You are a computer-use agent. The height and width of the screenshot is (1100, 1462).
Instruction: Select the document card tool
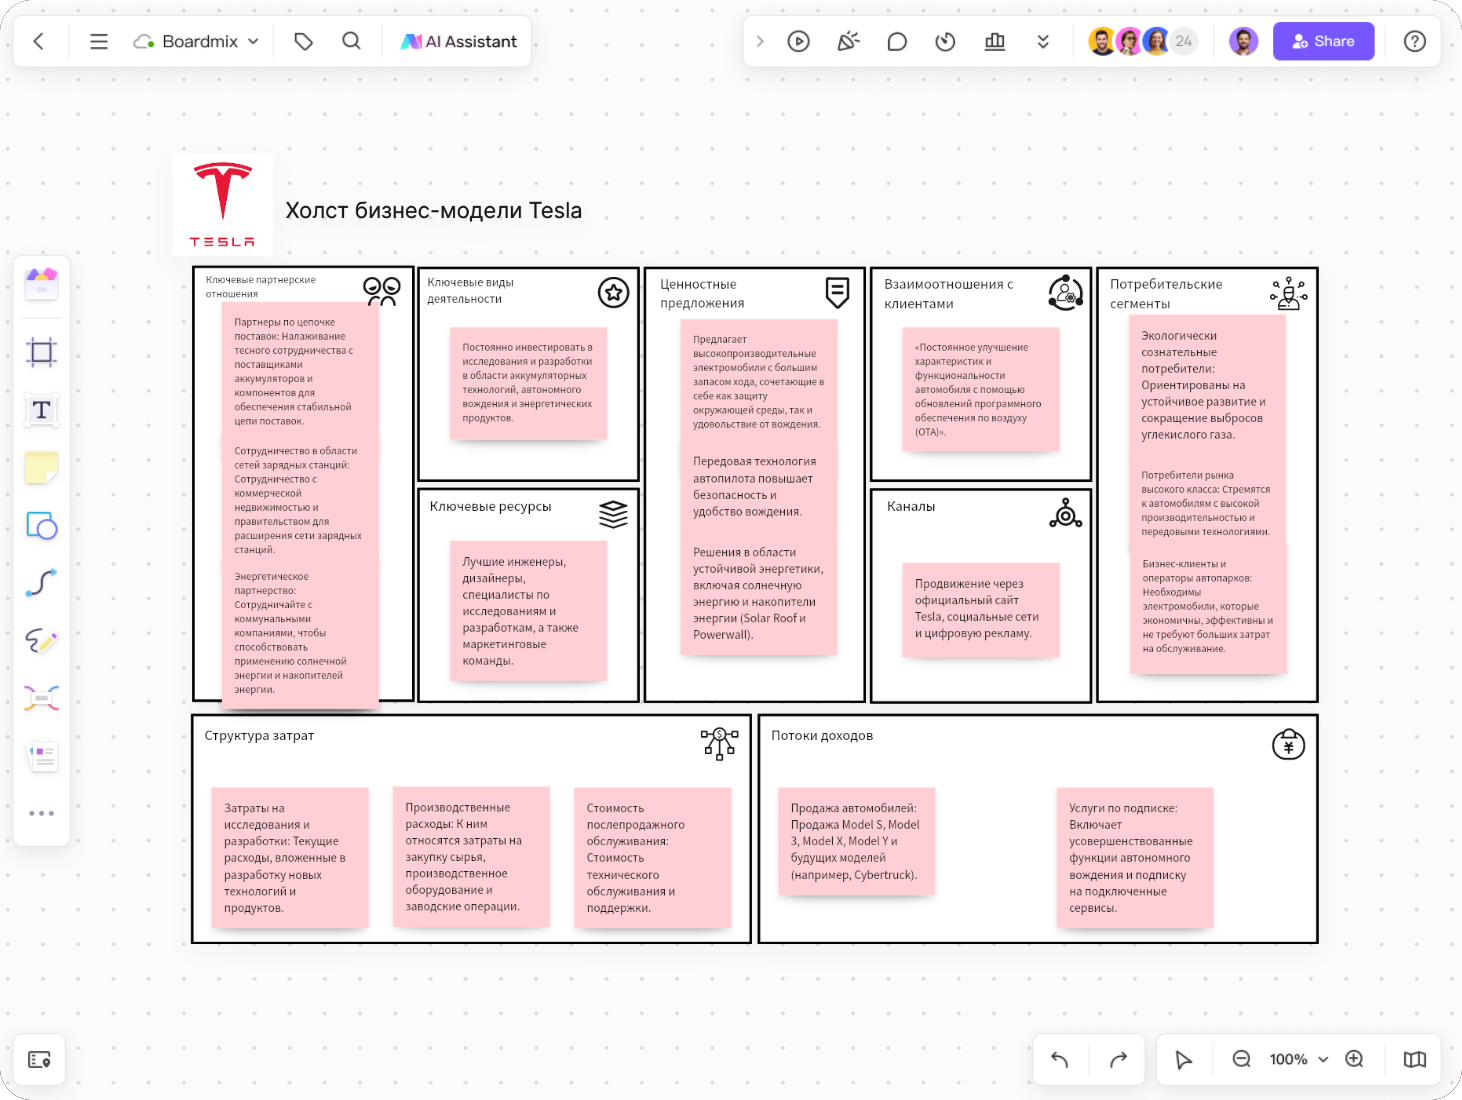tap(41, 756)
